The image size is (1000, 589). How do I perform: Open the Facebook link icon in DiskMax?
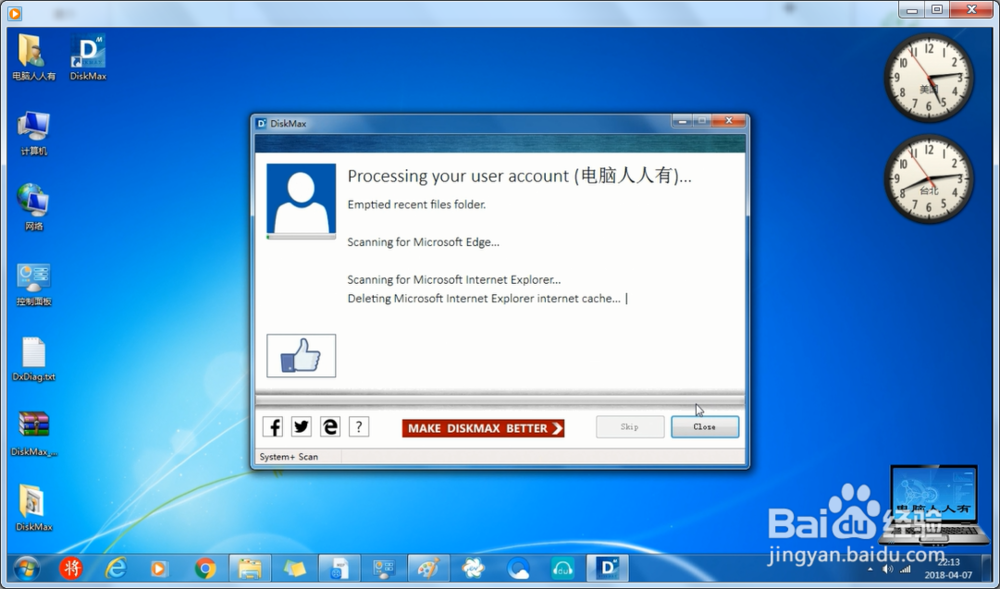pos(273,427)
